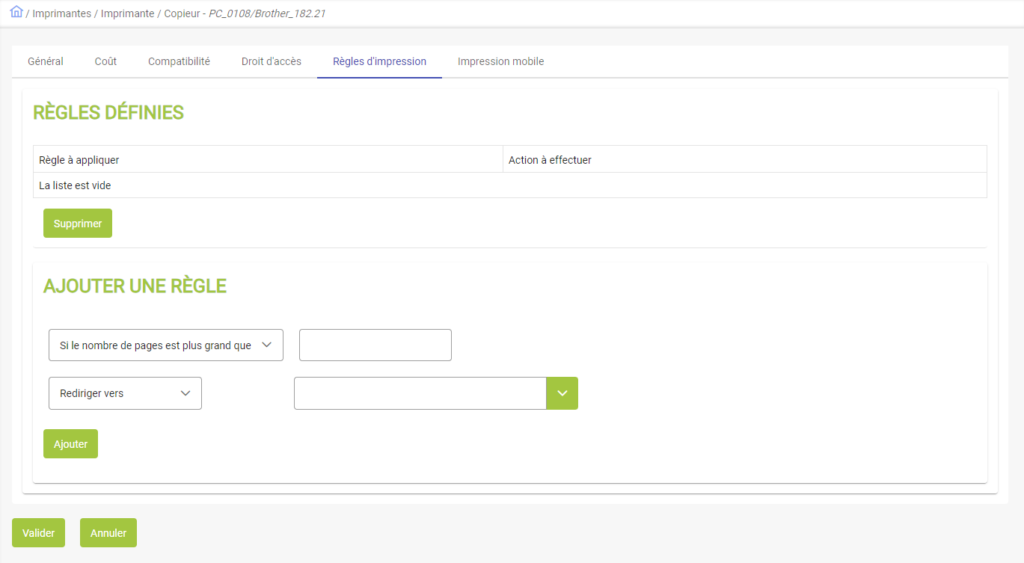
Task: Open the Imprimante breadcrumb link
Action: [127, 14]
